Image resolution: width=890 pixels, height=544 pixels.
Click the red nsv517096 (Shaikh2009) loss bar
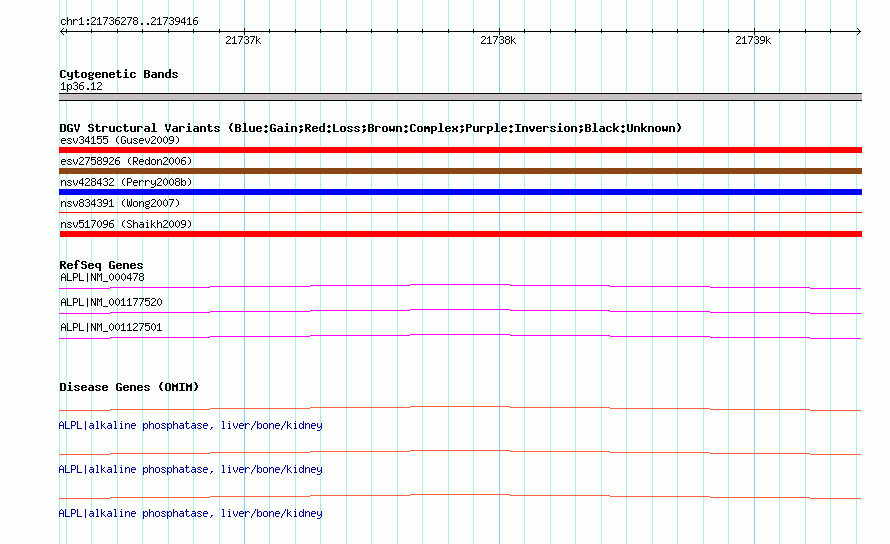tap(460, 234)
